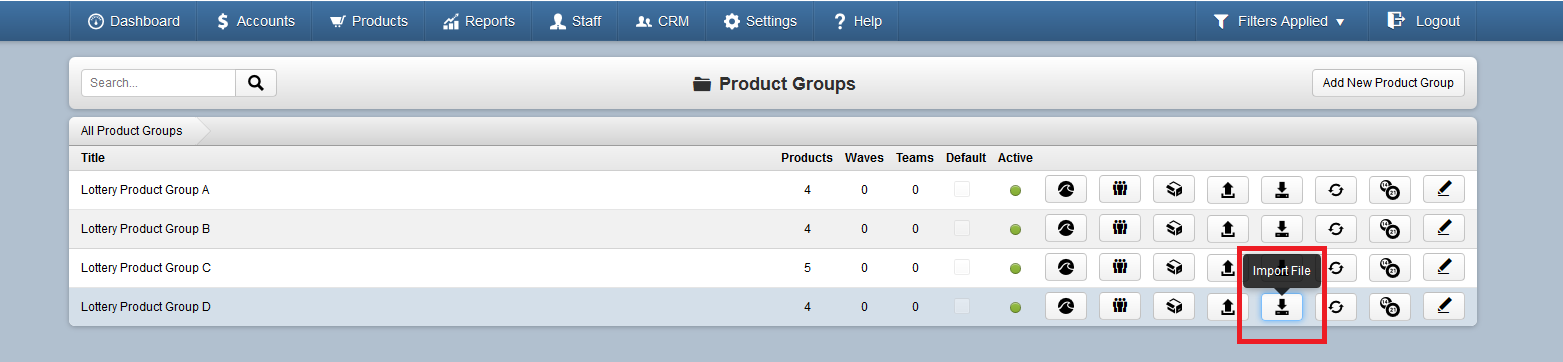The width and height of the screenshot is (1563, 362).
Task: Toggle Active green dot for Product Group B
Action: coord(1015,229)
